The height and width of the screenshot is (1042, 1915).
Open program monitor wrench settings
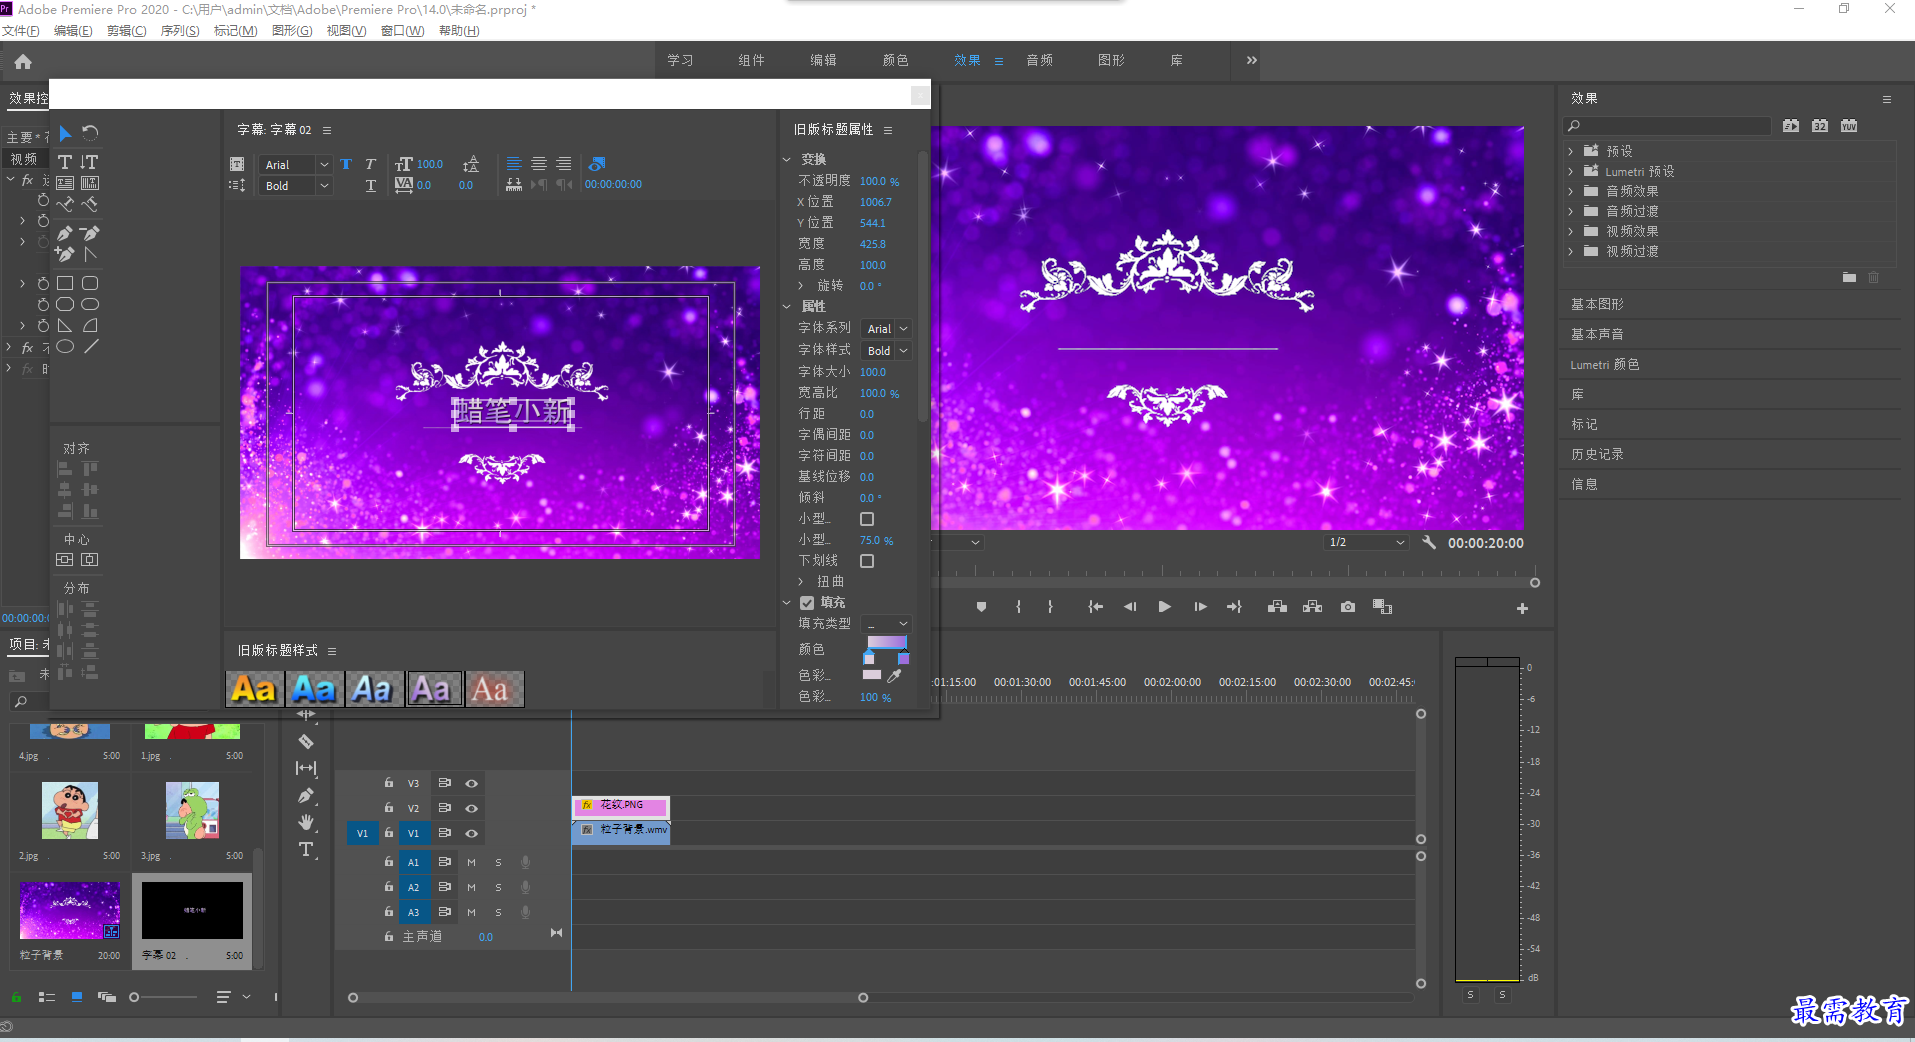pos(1429,542)
